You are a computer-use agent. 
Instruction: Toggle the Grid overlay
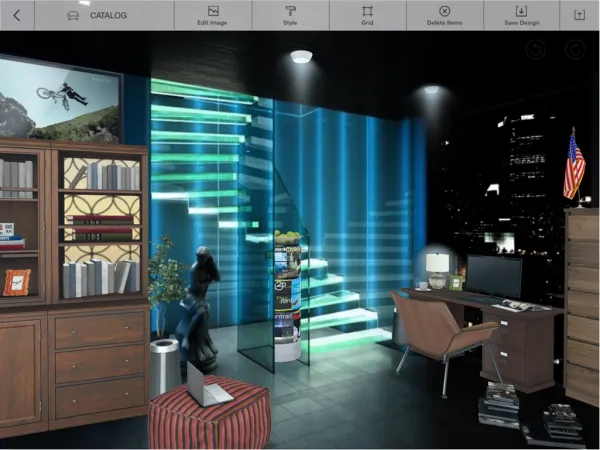click(x=367, y=15)
